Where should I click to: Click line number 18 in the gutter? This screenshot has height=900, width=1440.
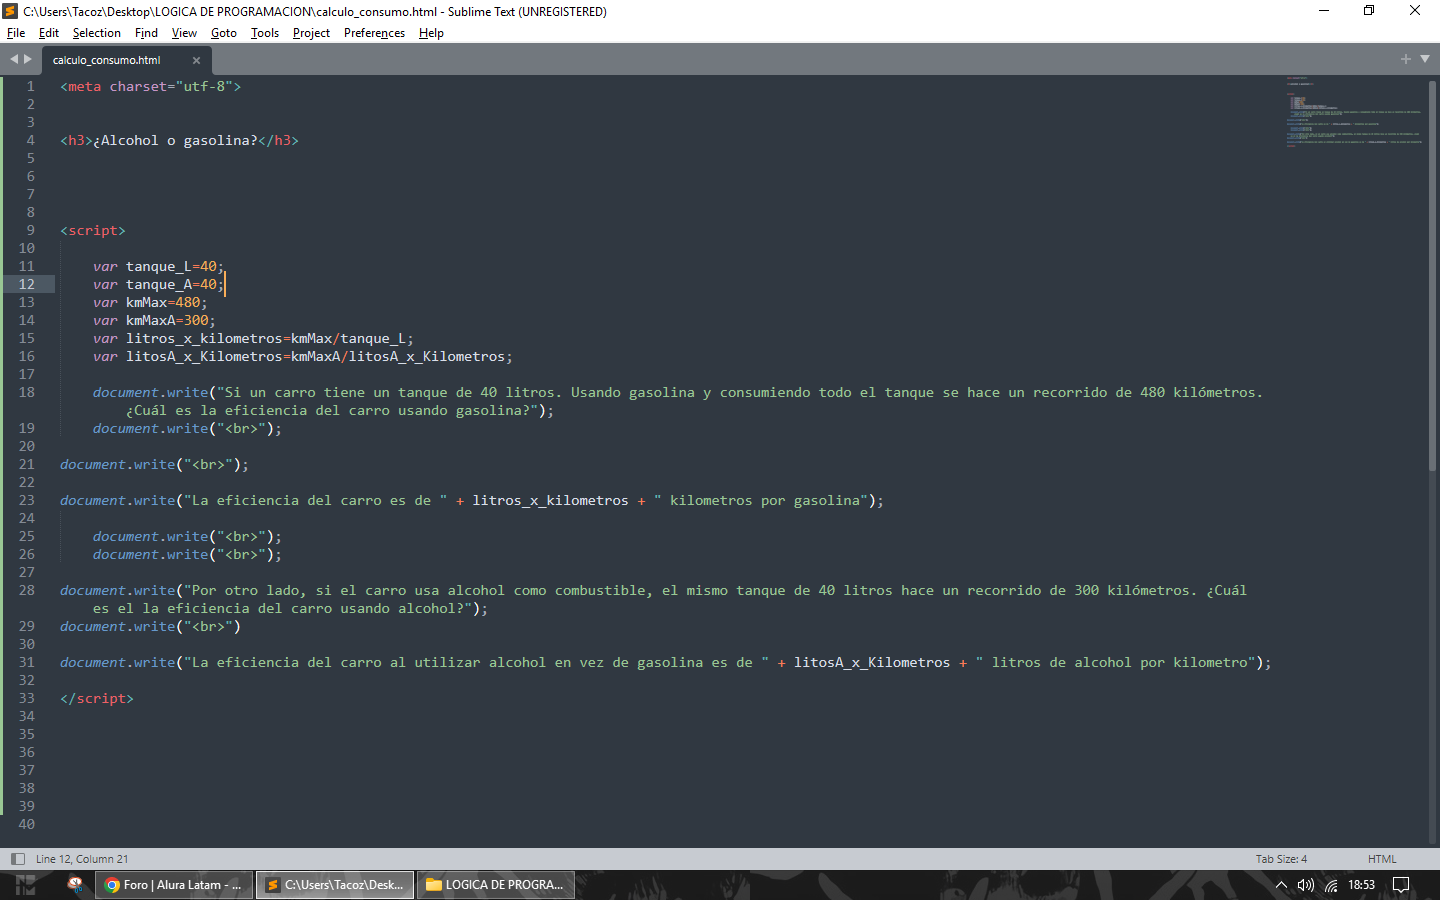click(x=26, y=393)
